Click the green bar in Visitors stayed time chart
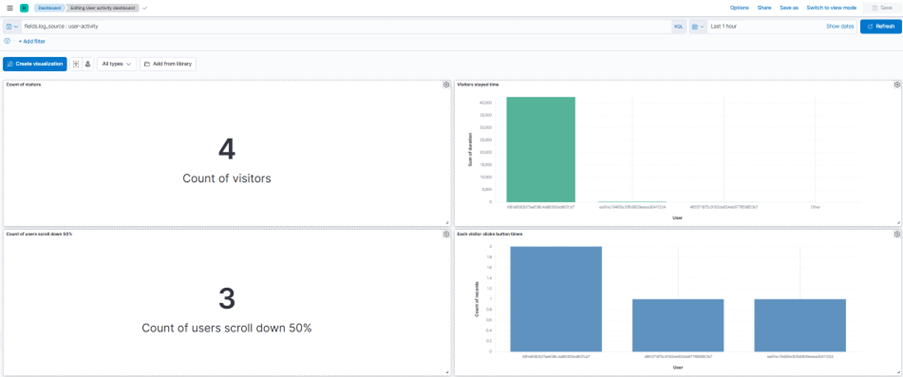 point(541,150)
